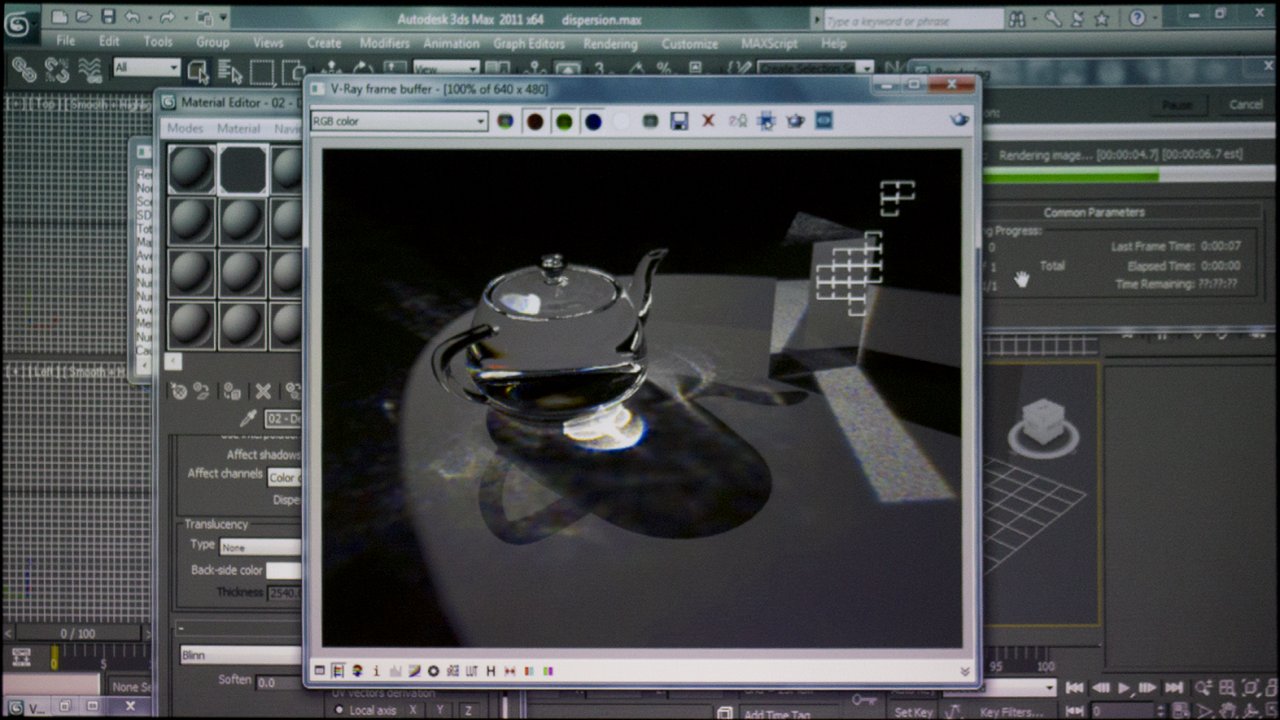Viewport: 1280px width, 720px height.
Task: Toggle curve color correction icon
Action: (x=414, y=671)
